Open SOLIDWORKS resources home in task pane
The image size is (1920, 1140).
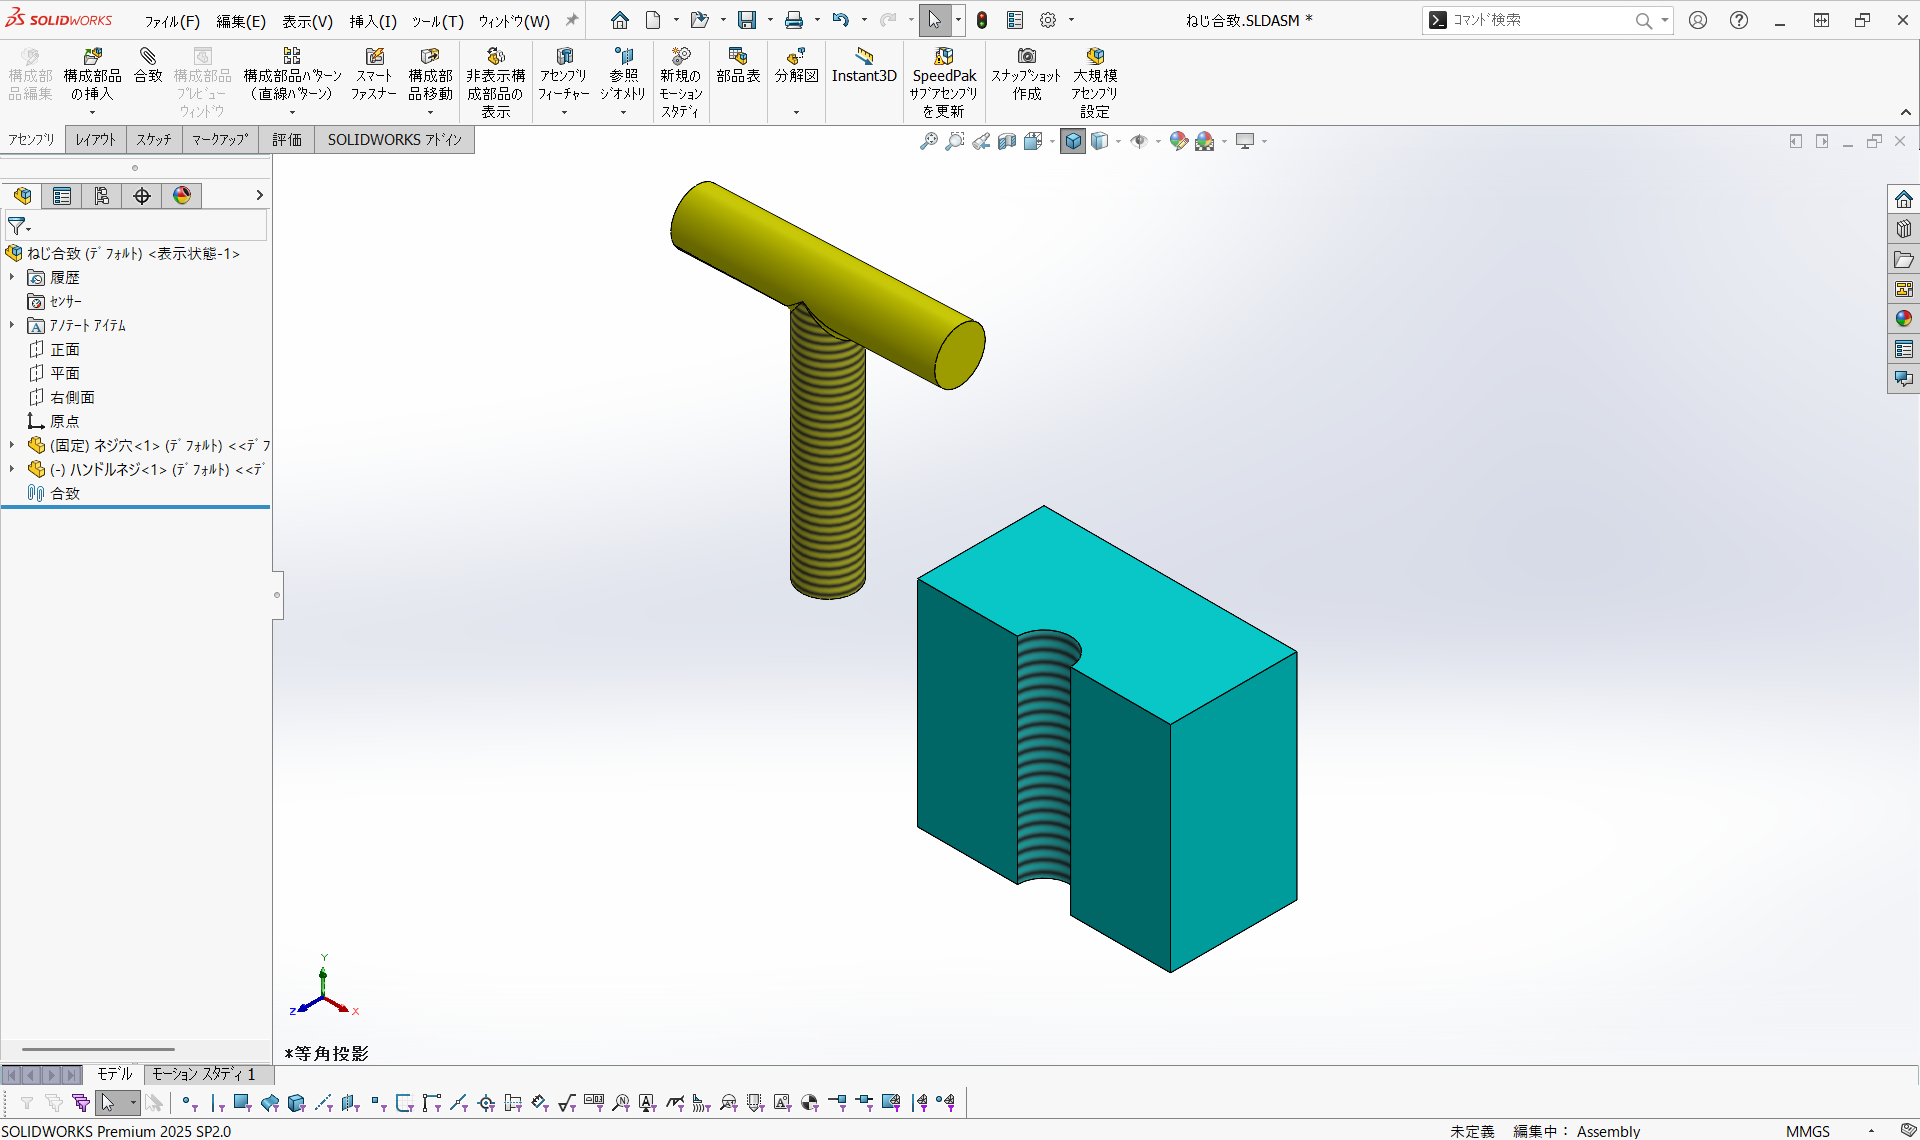[1903, 199]
